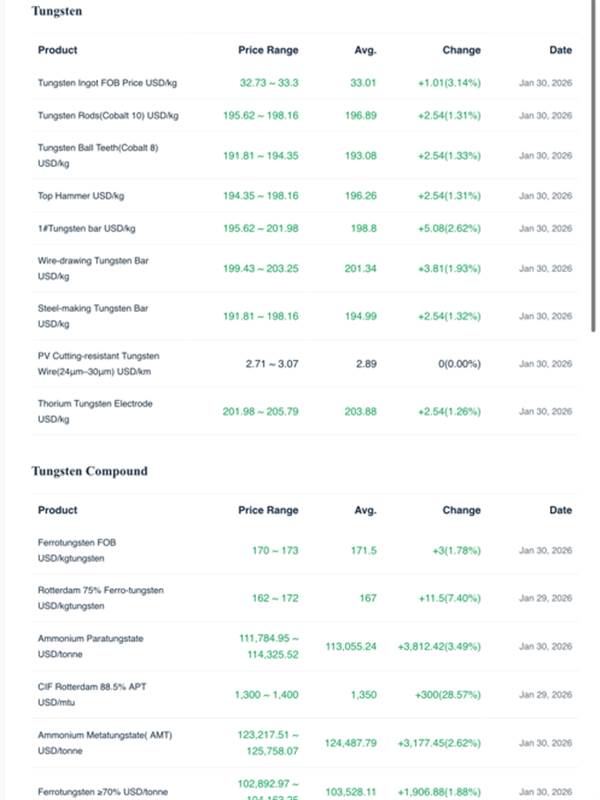Viewport: 600px width, 800px height.
Task: Click the Tungsten Ingot FOB Price product
Action: click(x=108, y=83)
